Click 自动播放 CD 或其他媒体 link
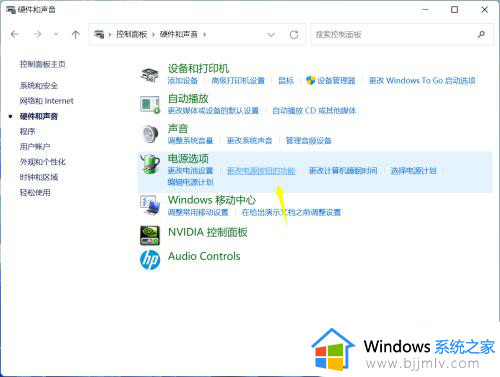The image size is (500, 377). [x=314, y=110]
